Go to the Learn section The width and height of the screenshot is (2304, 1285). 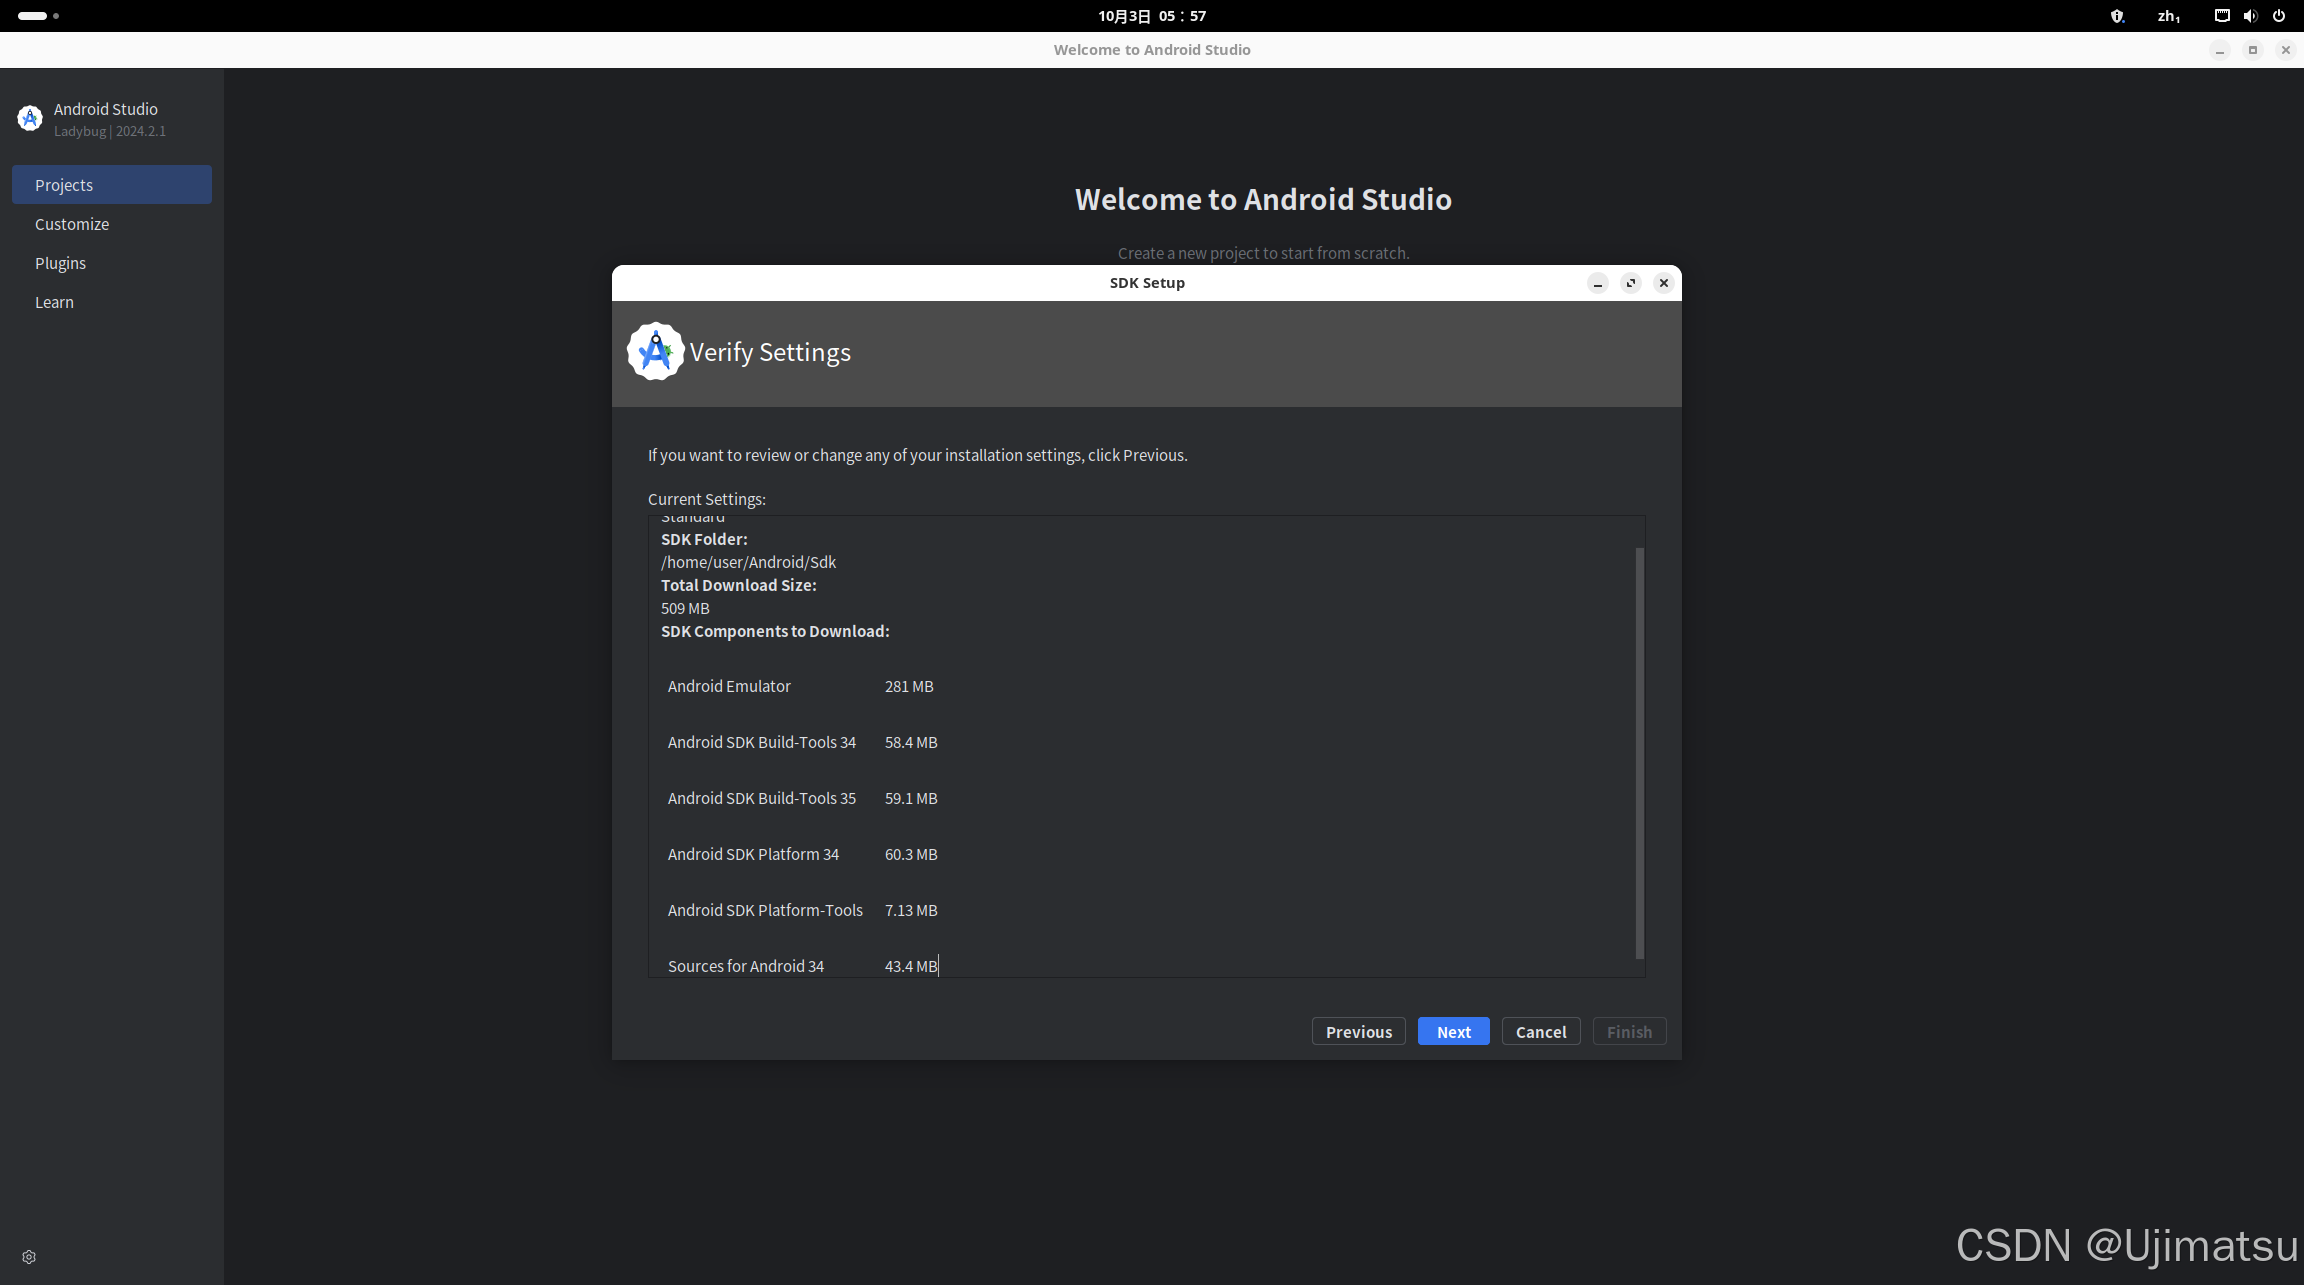[x=54, y=302]
